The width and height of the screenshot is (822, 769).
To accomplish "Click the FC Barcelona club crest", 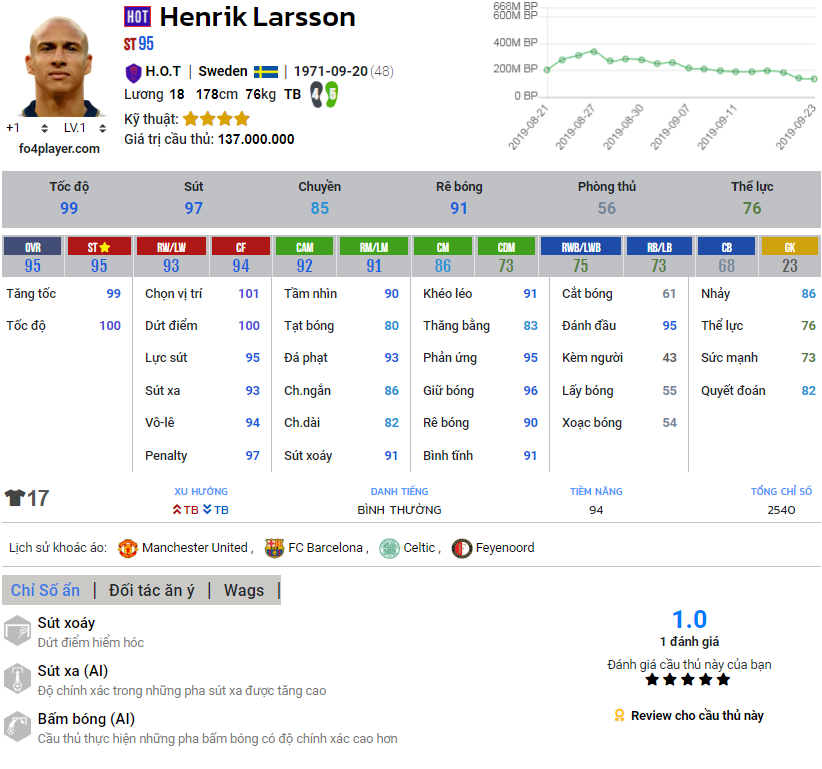I will pyautogui.click(x=274, y=548).
